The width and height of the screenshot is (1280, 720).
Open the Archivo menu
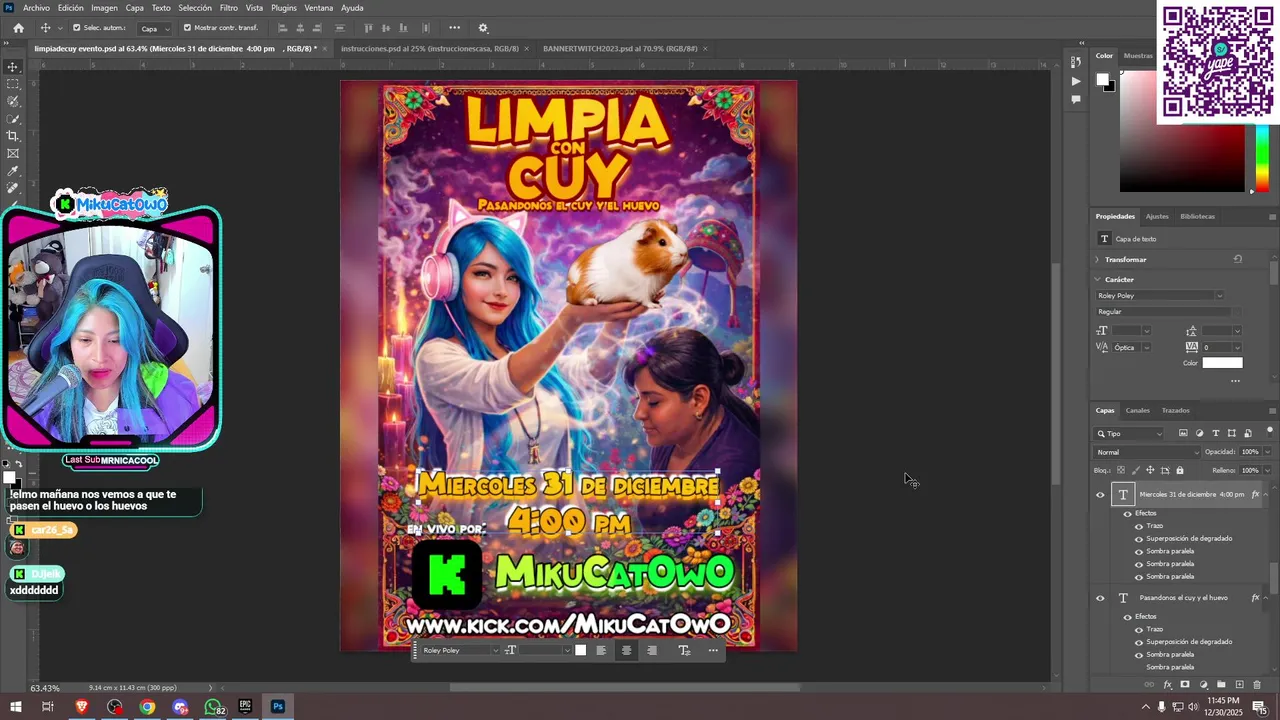pos(36,8)
